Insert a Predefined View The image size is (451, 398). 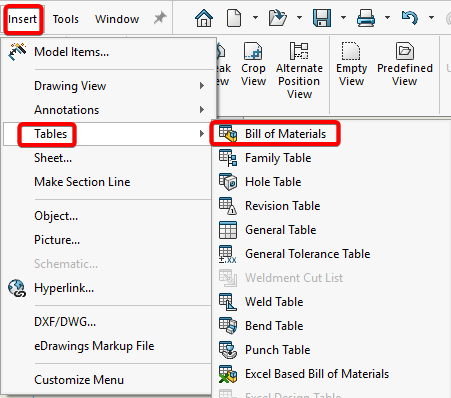(405, 64)
